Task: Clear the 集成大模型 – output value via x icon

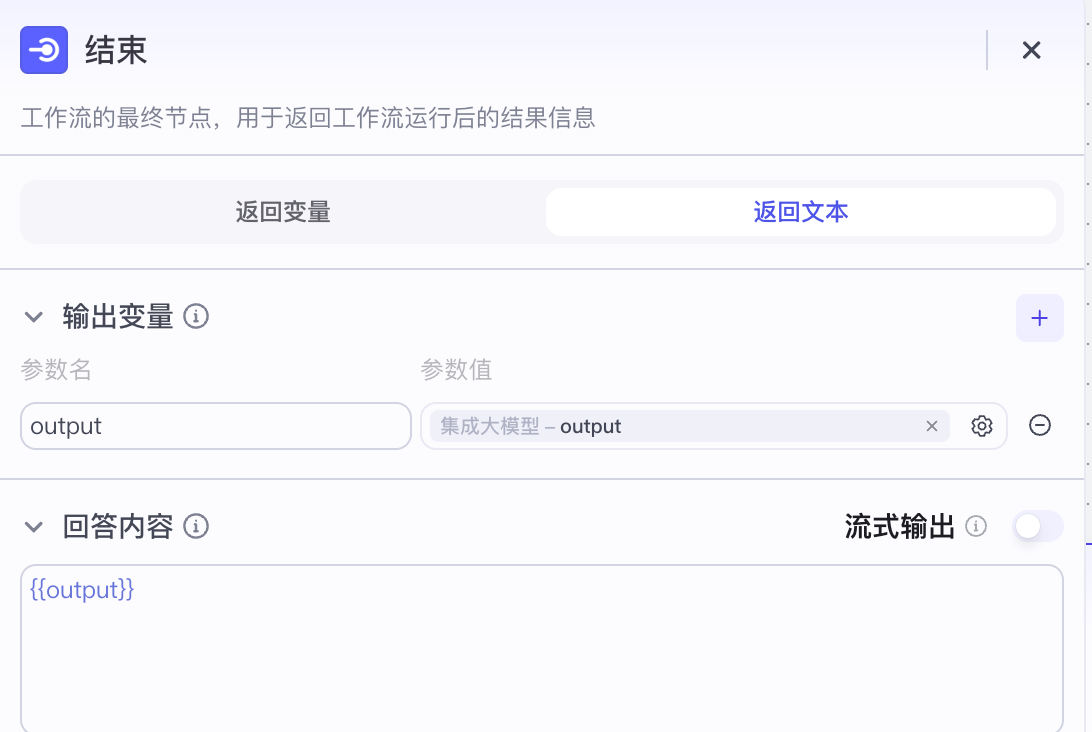Action: [x=932, y=426]
